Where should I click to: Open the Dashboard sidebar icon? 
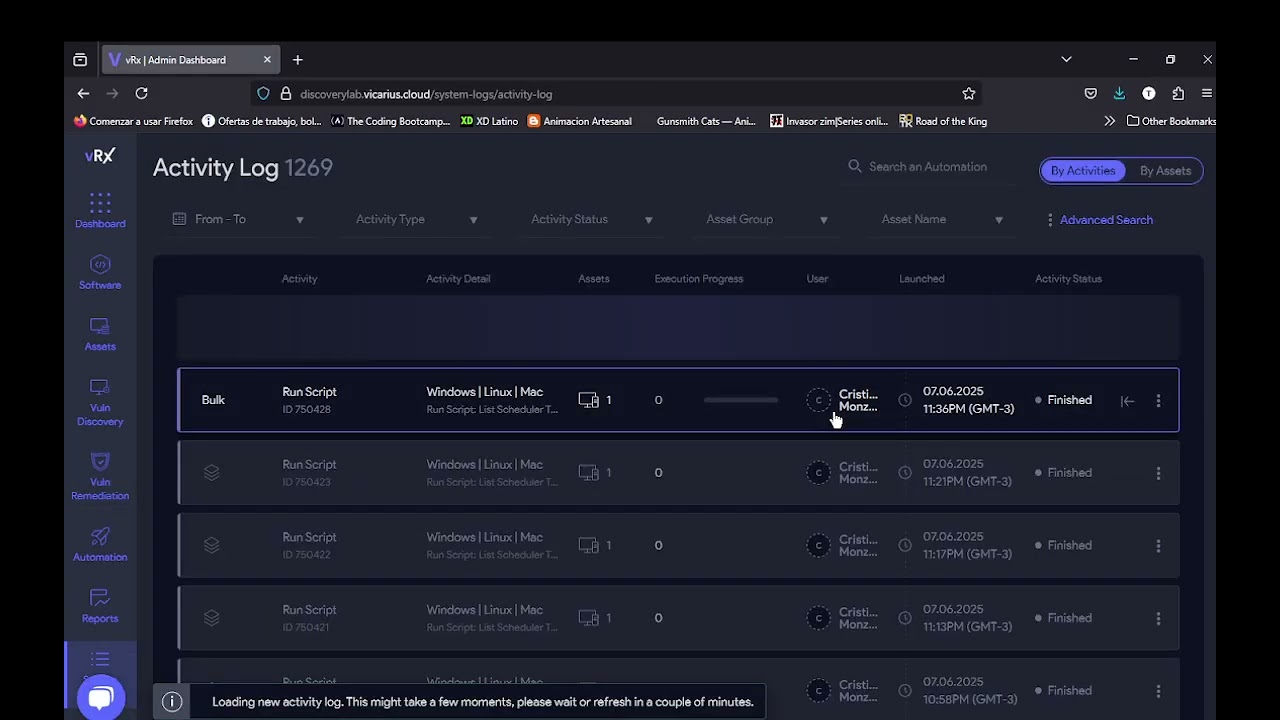pyautogui.click(x=100, y=210)
